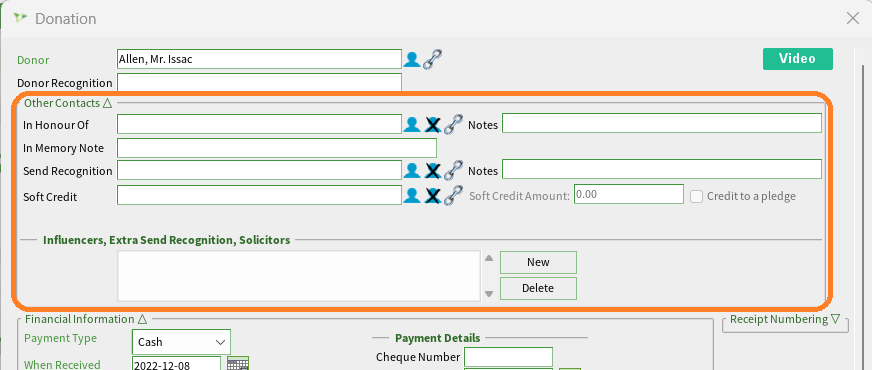Click the link icon beside In Honour Of
872x370 pixels.
point(454,125)
